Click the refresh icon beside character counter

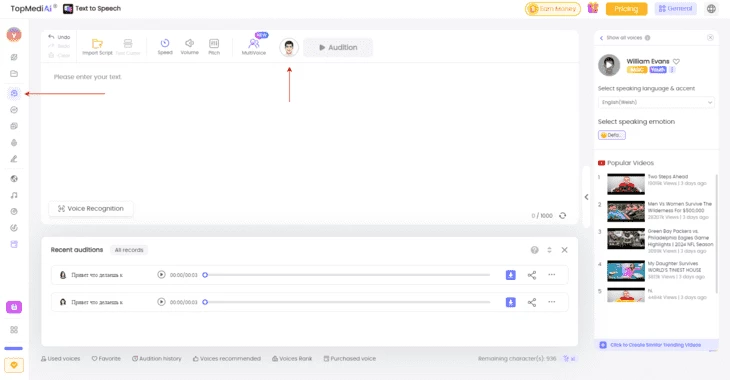(562, 216)
